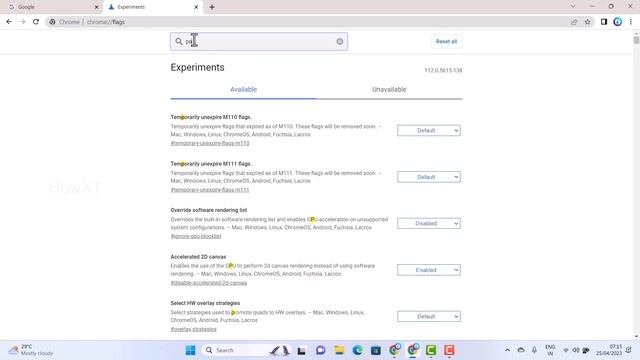
Task: Click inside the flags search field
Action: [259, 41]
